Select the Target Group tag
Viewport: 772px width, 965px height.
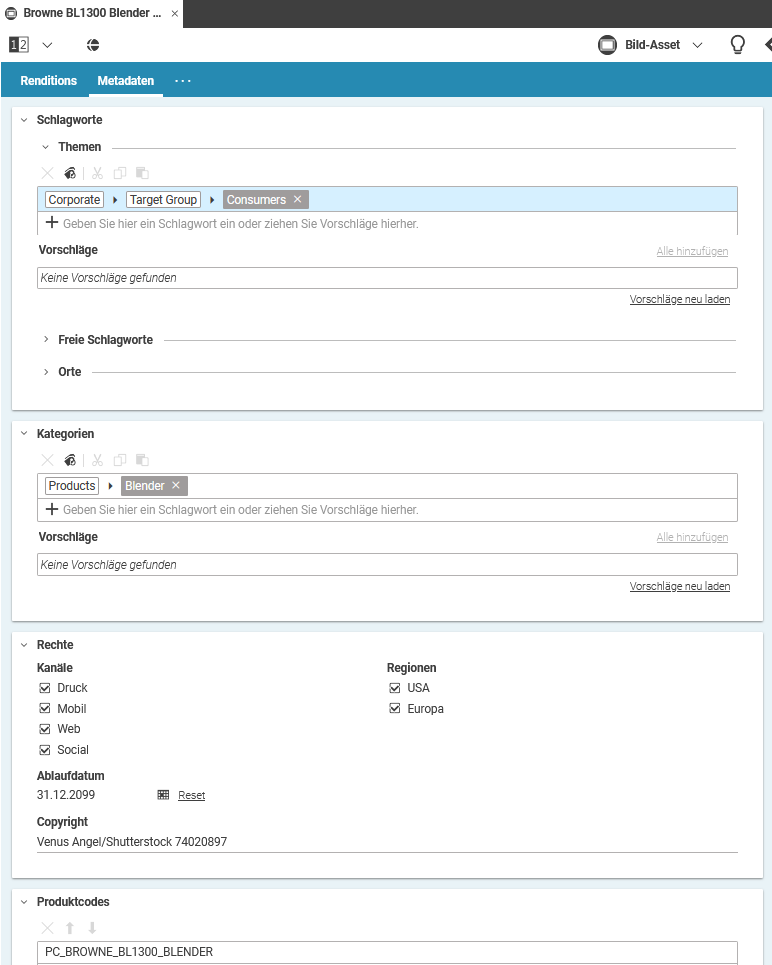(163, 200)
